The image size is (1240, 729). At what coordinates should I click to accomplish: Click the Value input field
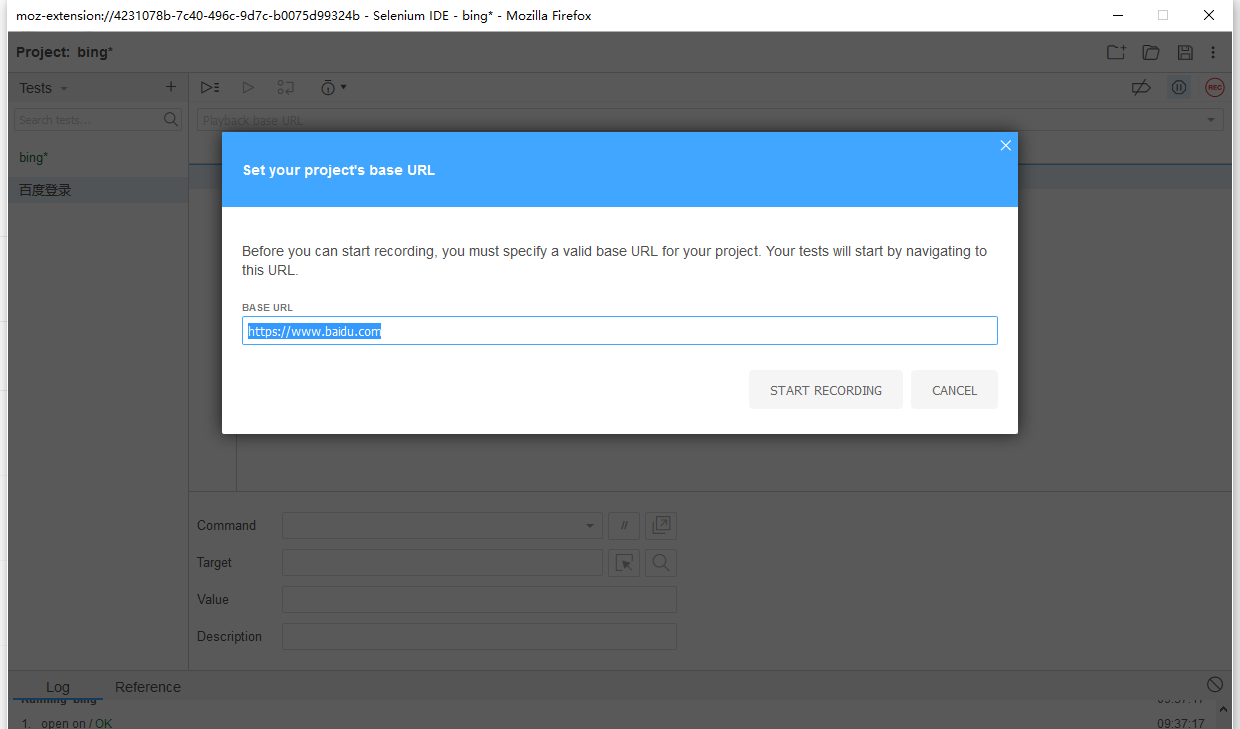click(479, 600)
